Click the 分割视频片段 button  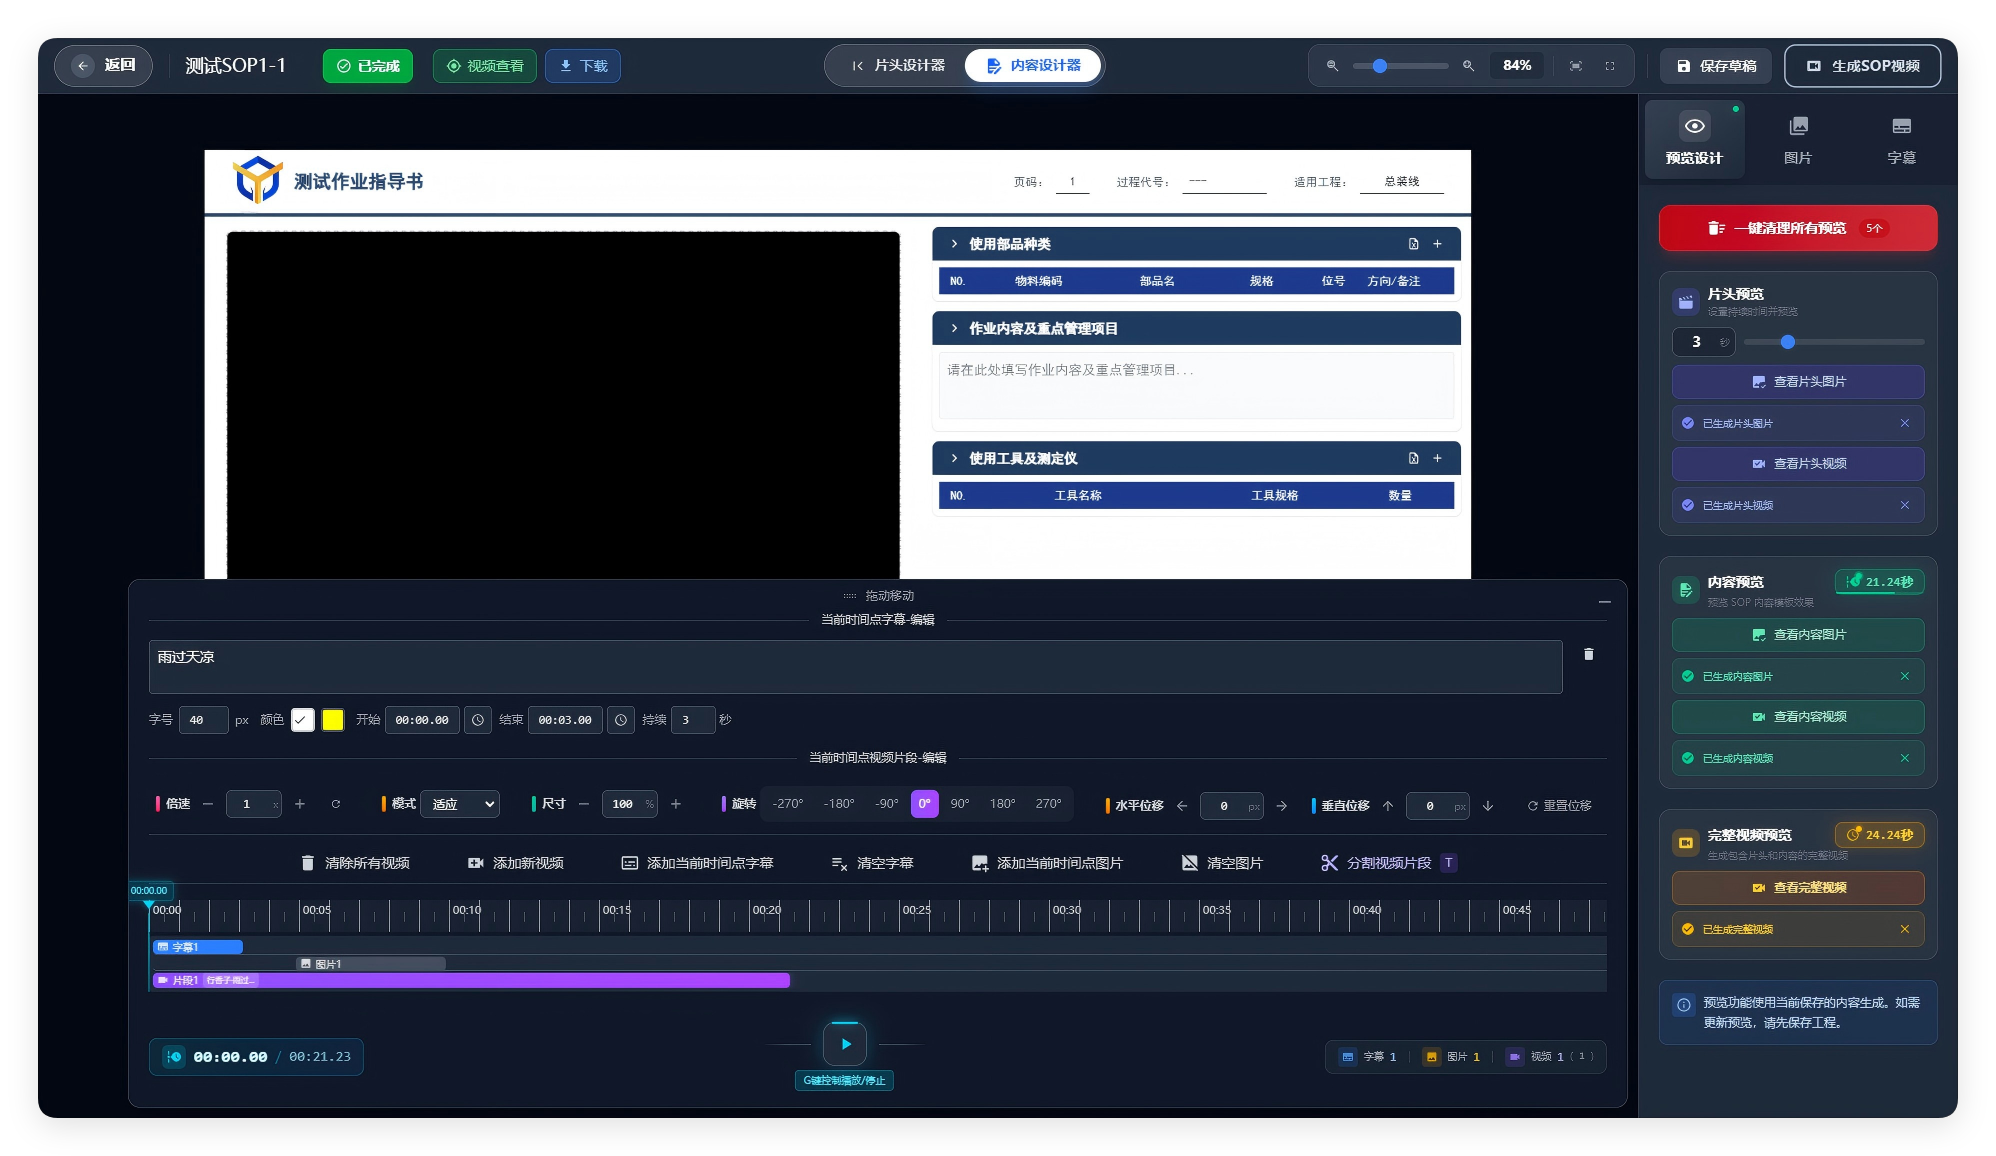[1389, 863]
